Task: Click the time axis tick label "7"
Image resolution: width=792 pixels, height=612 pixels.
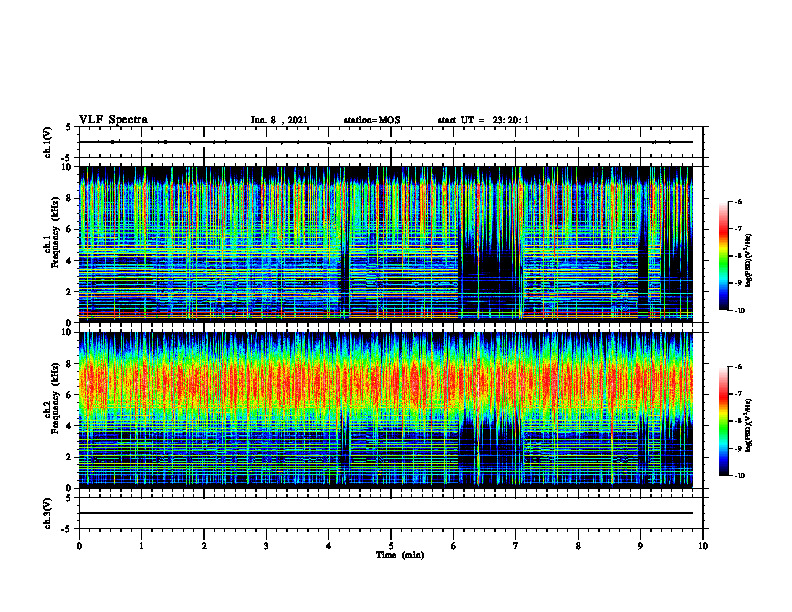Action: (516, 546)
